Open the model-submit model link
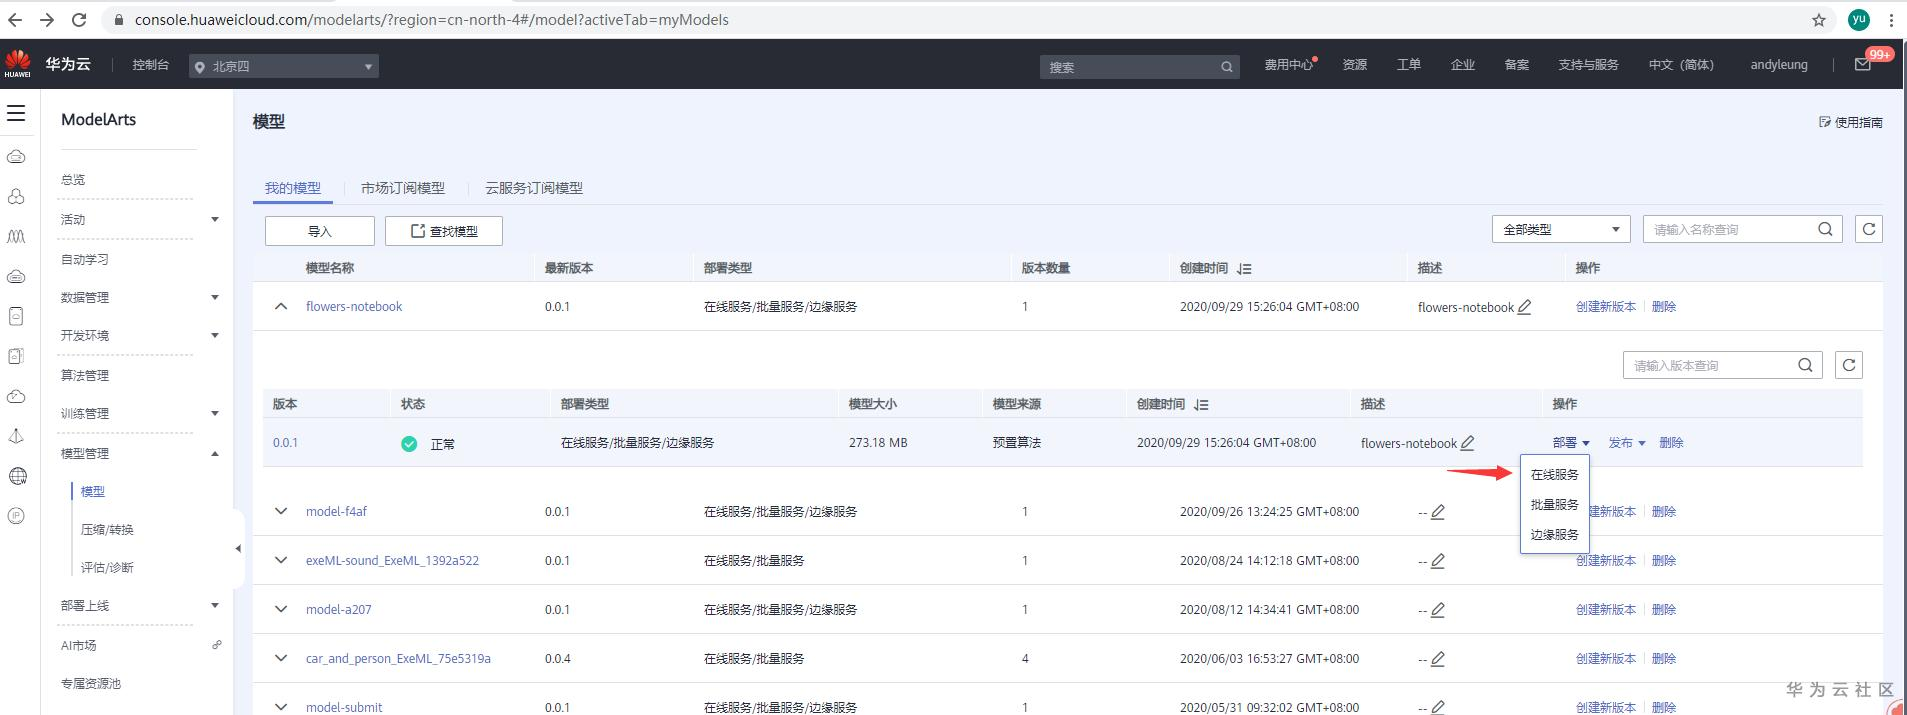 coord(344,707)
